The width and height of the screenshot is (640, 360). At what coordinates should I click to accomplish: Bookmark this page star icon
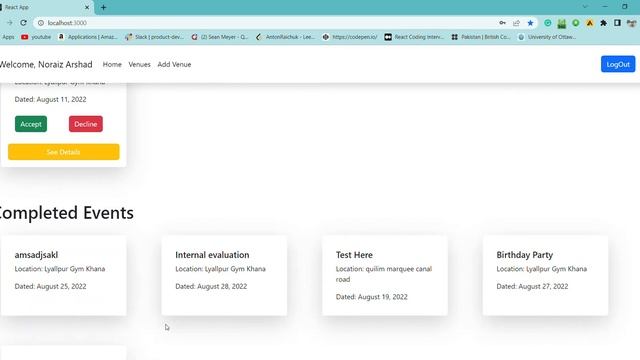530,23
